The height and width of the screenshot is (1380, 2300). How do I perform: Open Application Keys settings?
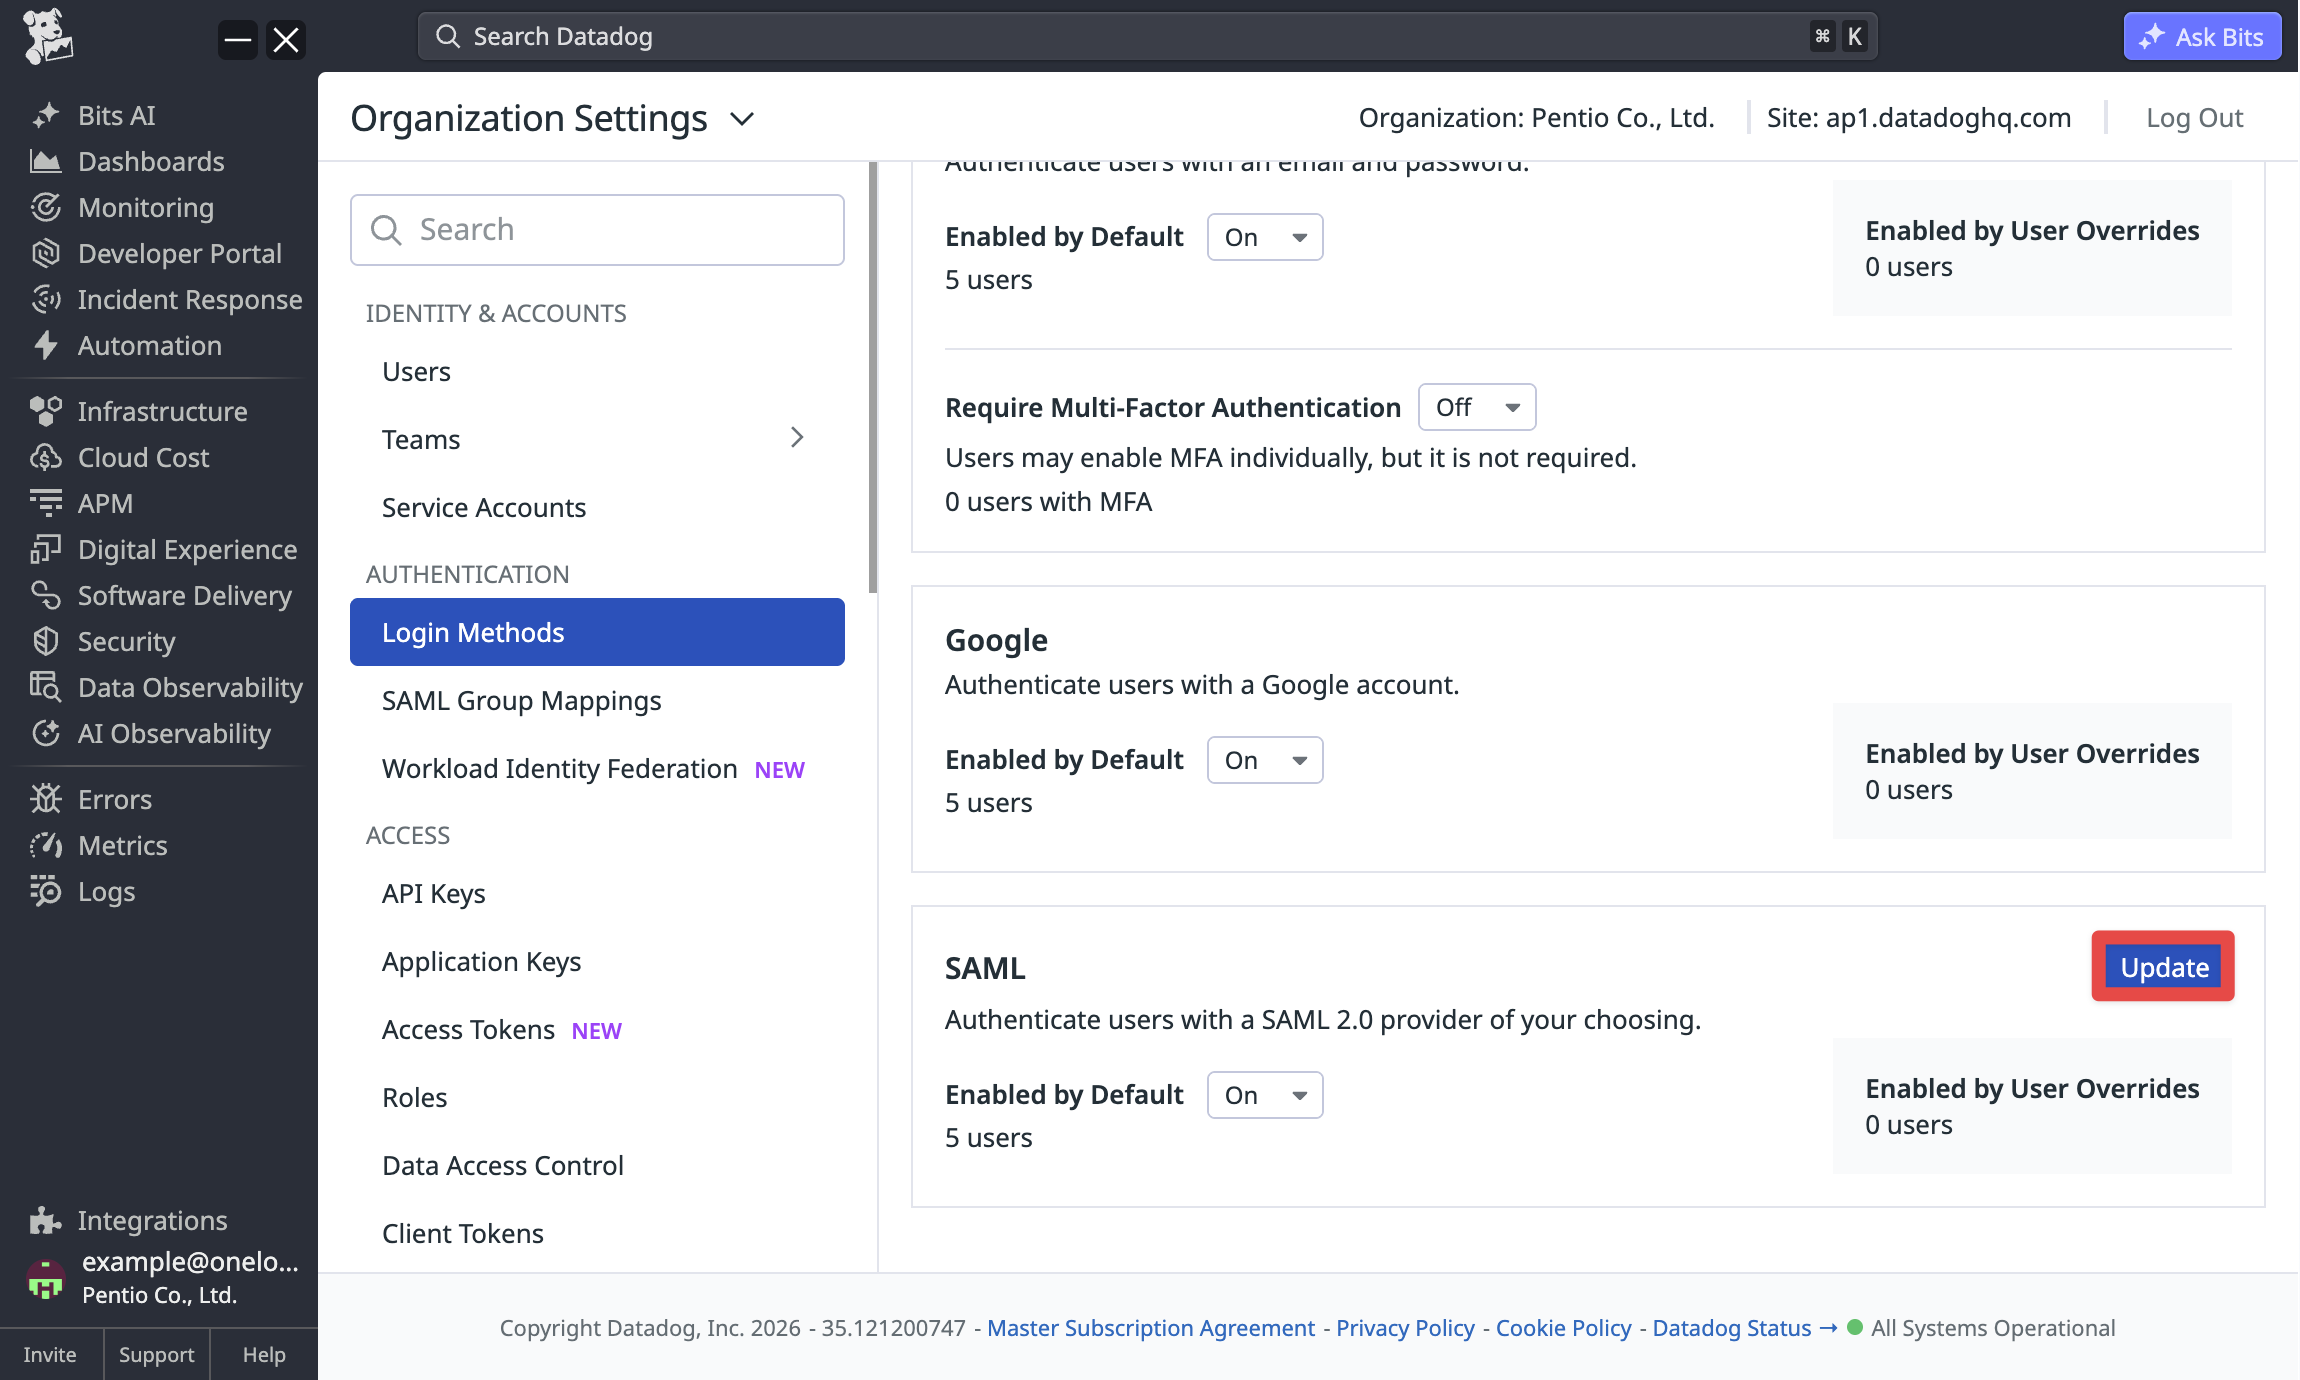tap(597, 961)
